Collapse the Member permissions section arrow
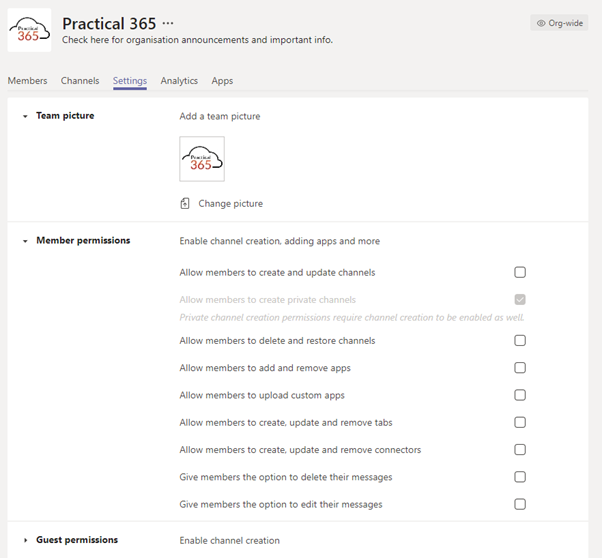602x558 pixels. coord(25,241)
